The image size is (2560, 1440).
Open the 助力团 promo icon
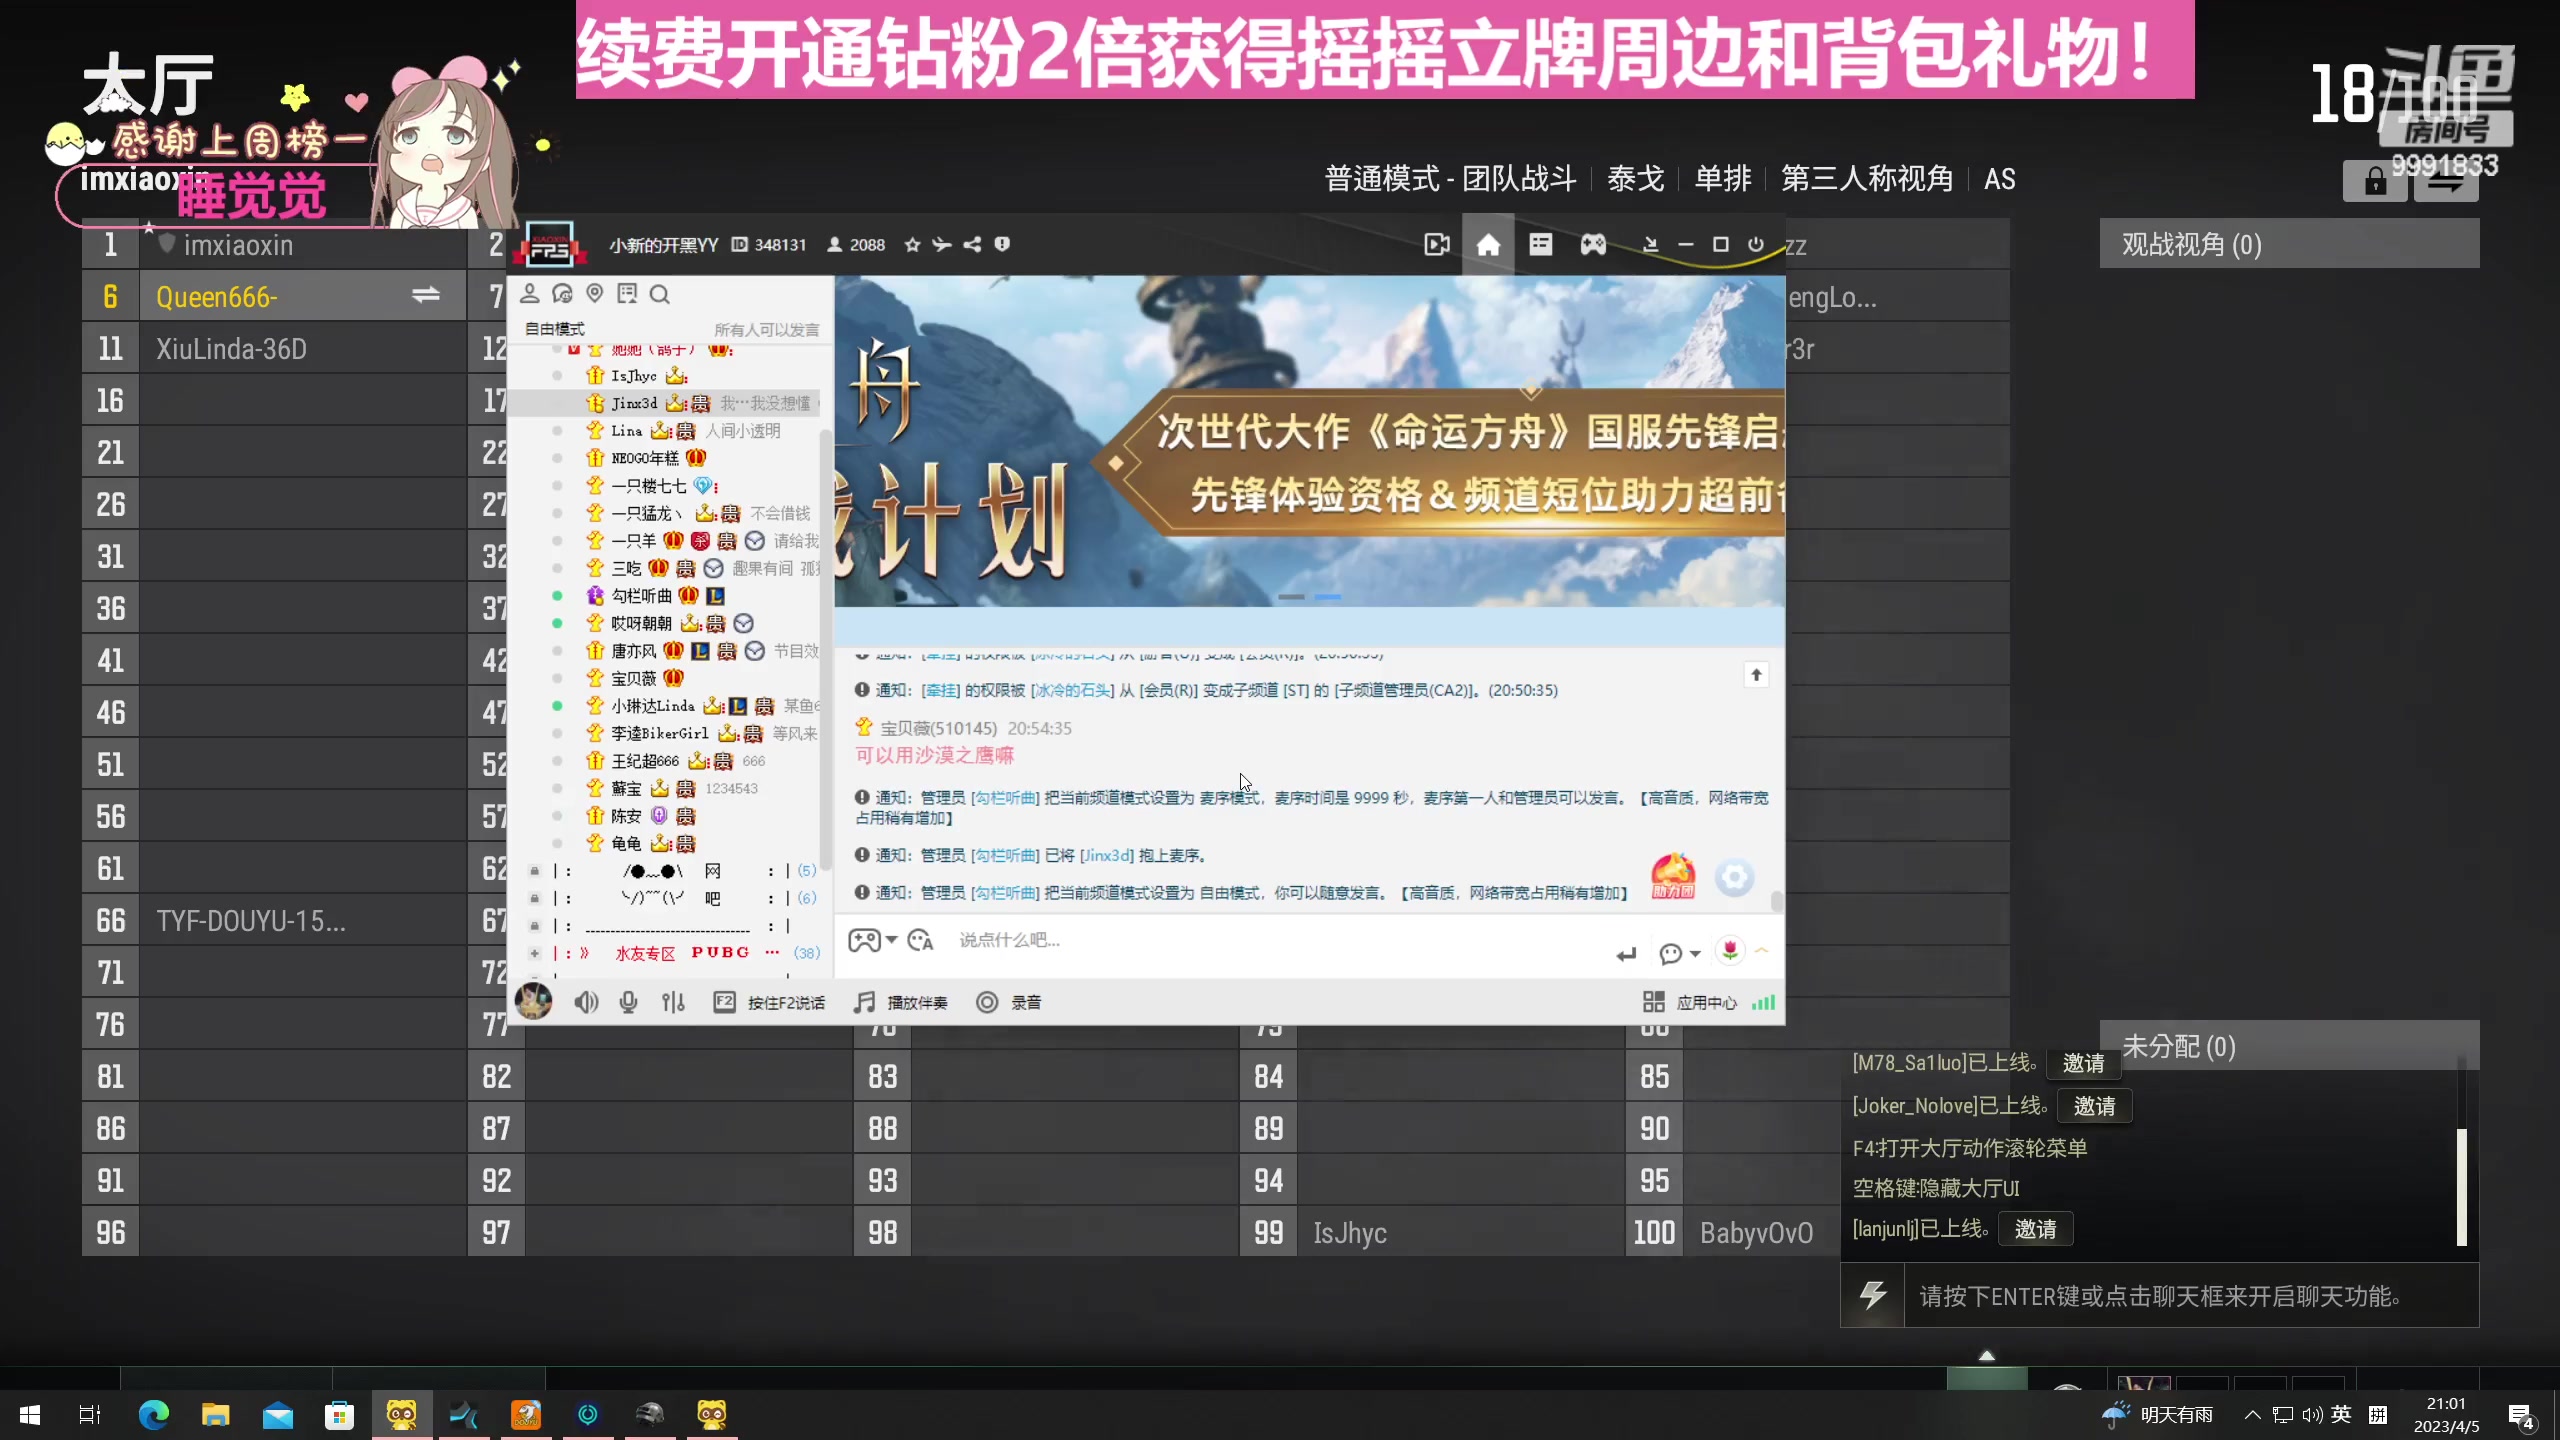click(x=1672, y=877)
